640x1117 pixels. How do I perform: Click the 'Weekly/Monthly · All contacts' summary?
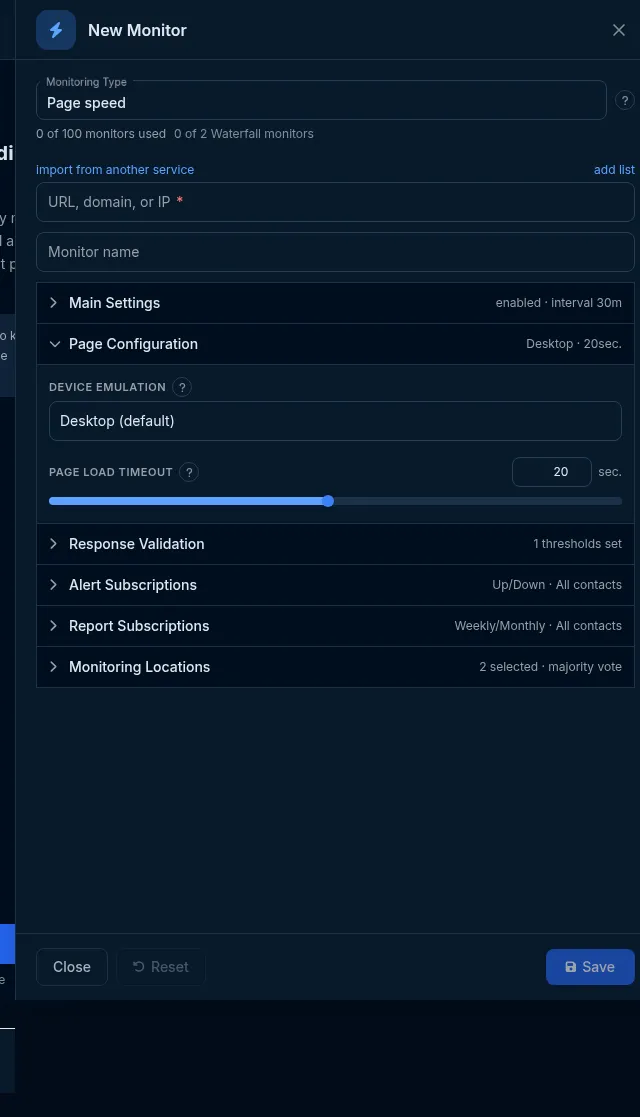pyautogui.click(x=538, y=626)
